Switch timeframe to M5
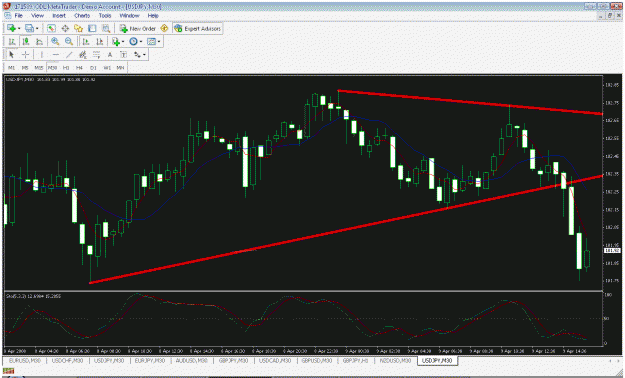This screenshot has width=625, height=378. [x=25, y=68]
